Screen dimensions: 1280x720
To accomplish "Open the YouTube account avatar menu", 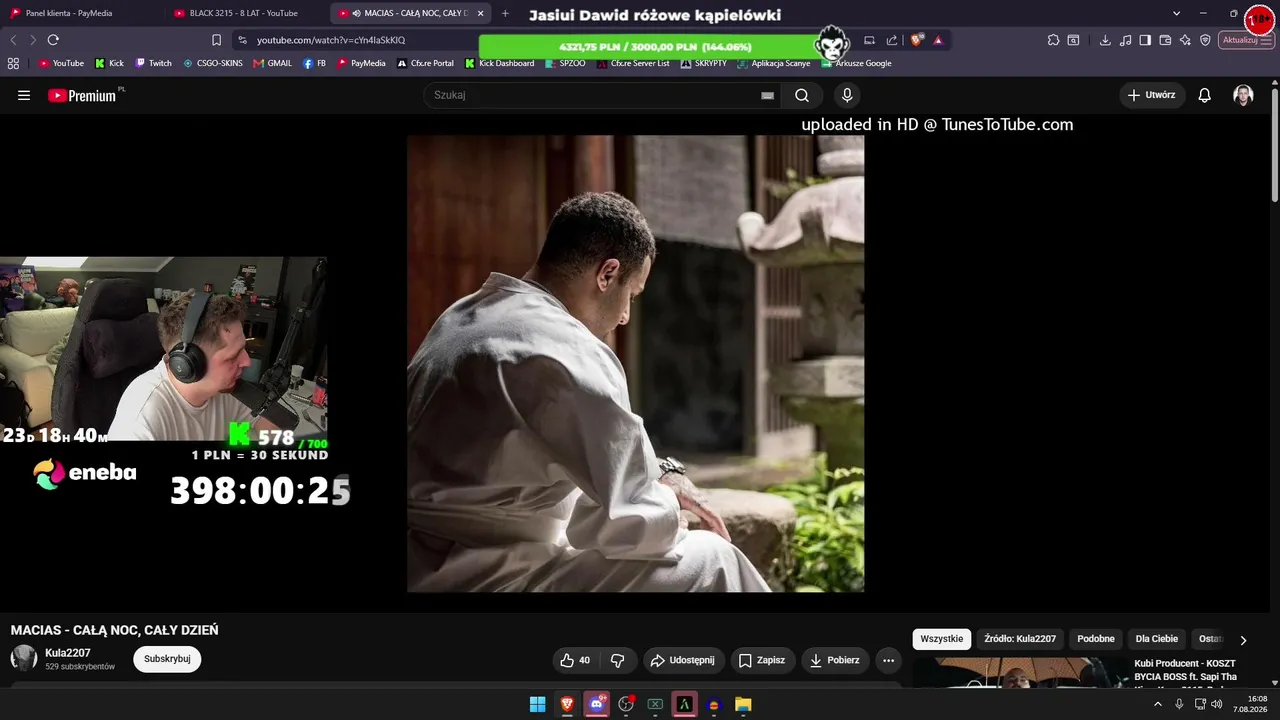I will pyautogui.click(x=1243, y=95).
